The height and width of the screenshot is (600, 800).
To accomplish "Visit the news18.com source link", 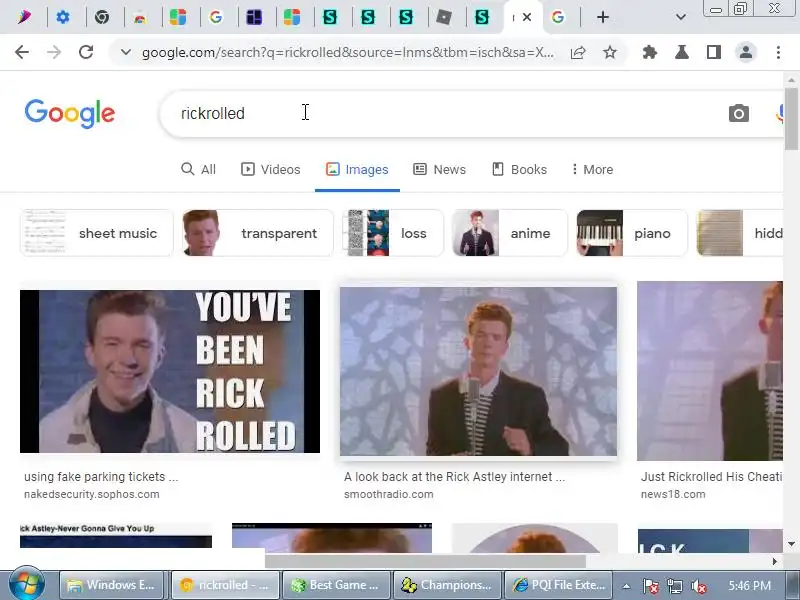I will (673, 494).
